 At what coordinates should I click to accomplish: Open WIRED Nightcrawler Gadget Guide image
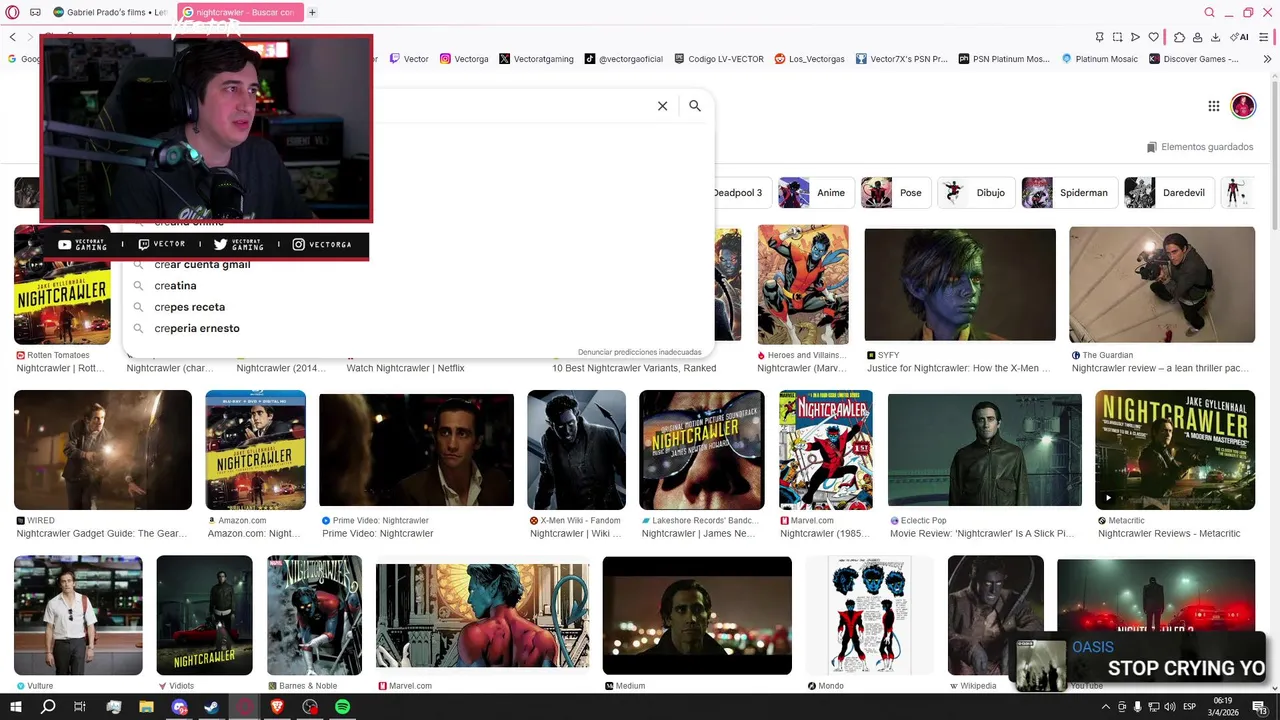click(x=103, y=450)
